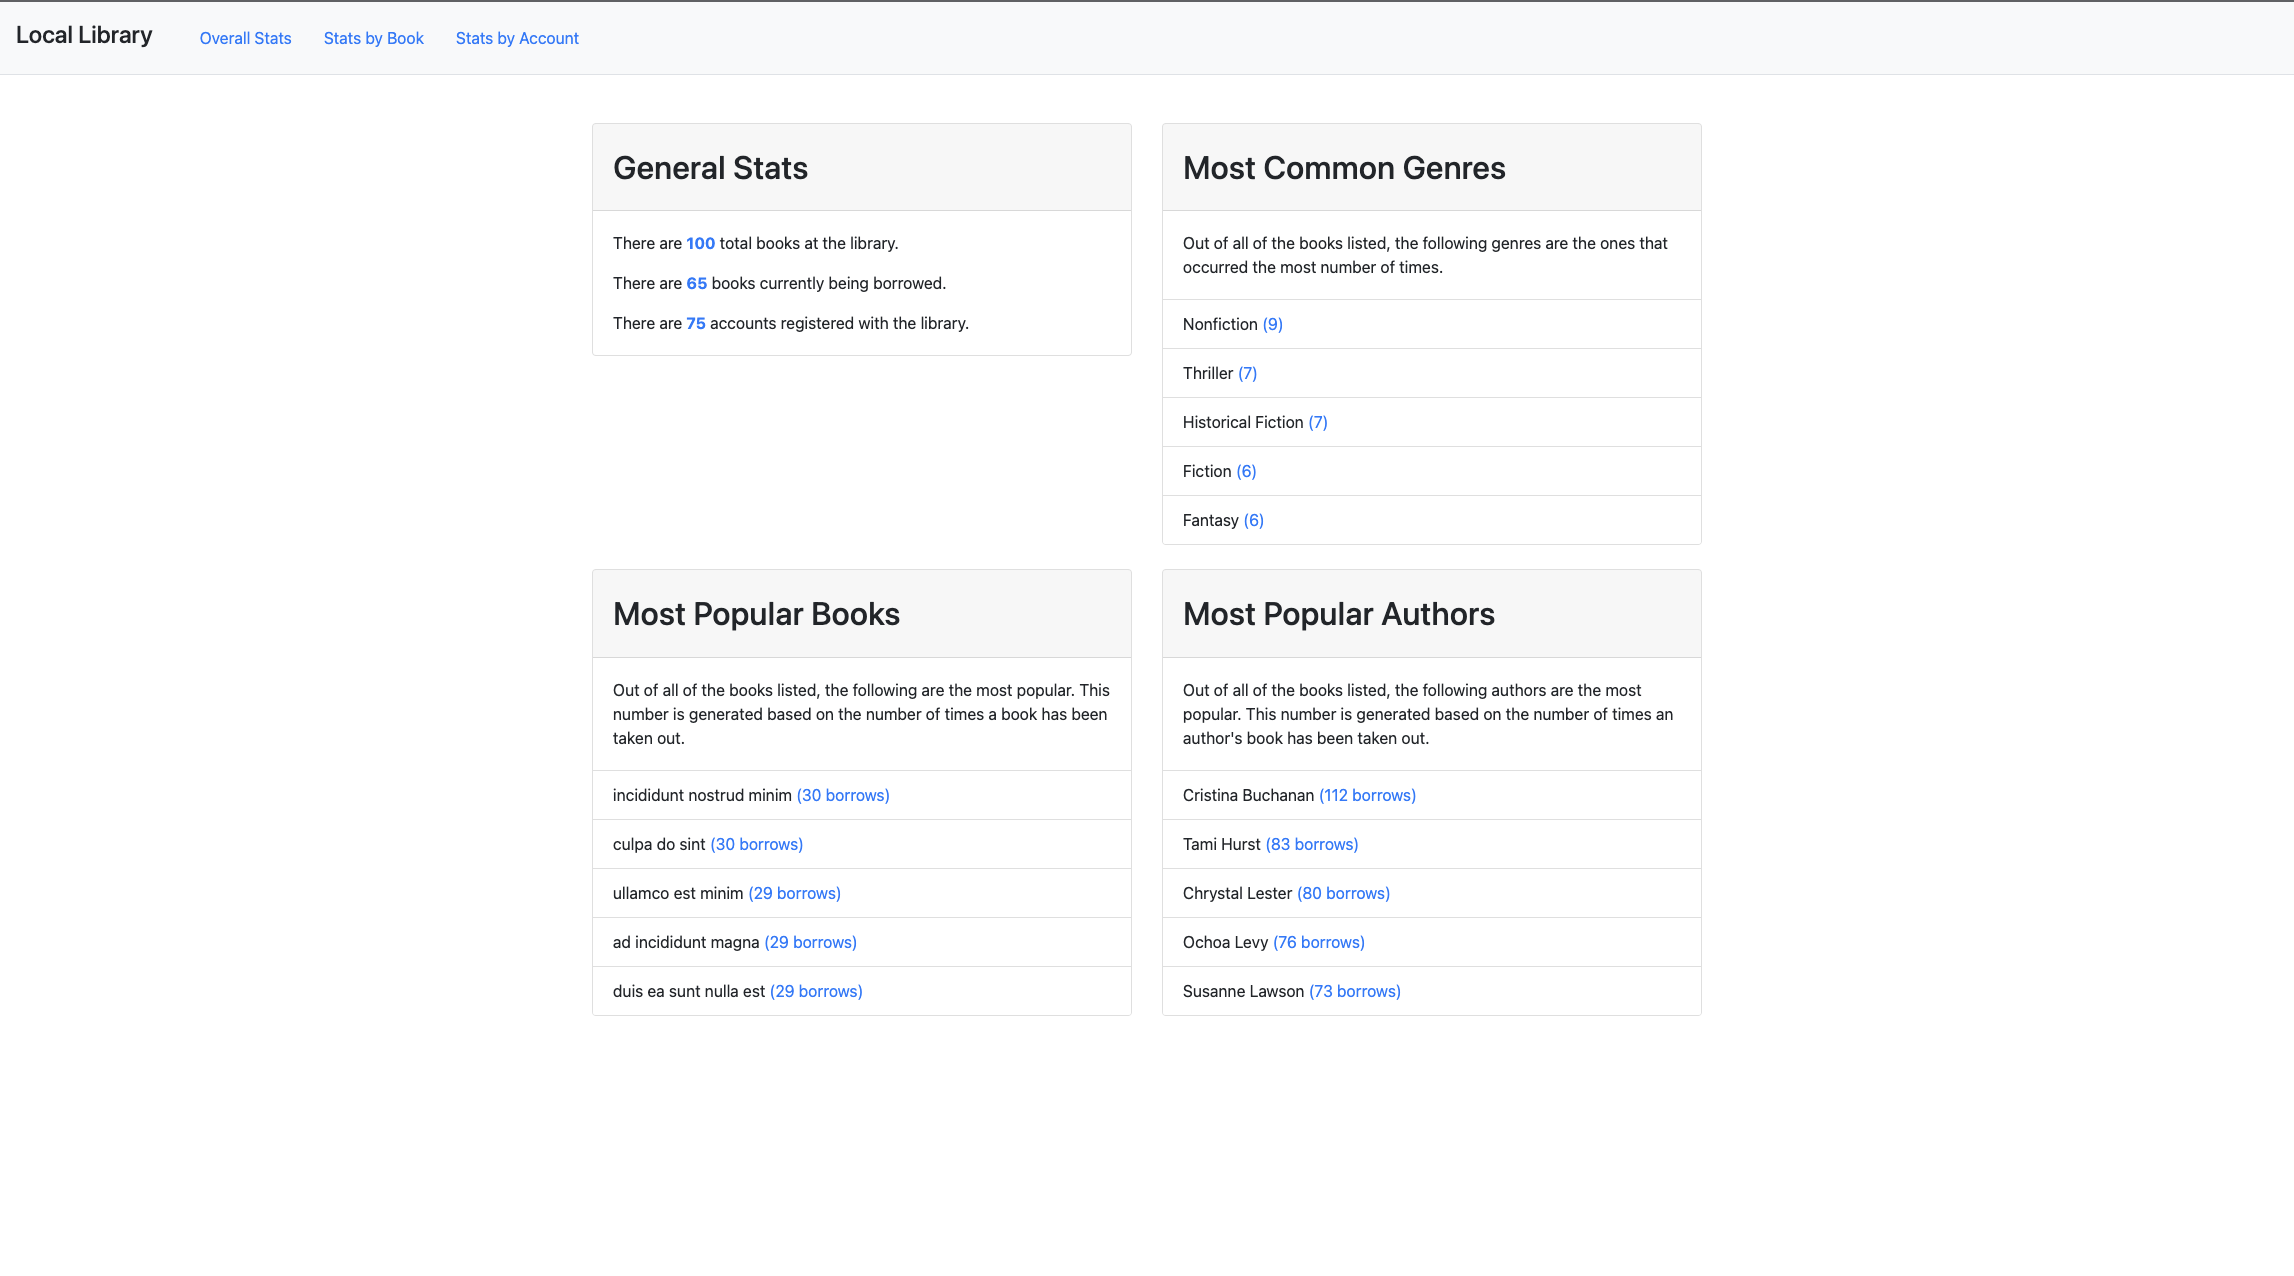This screenshot has width=2294, height=1276.
Task: Click the Local Library brand link
Action: (x=84, y=34)
